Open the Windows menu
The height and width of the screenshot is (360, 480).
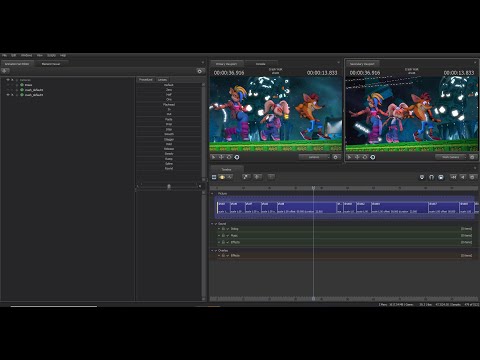(27, 55)
